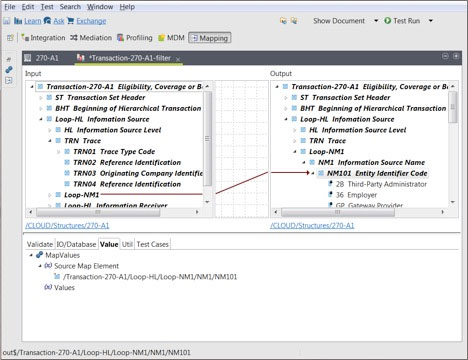Open the File menu

point(9,7)
